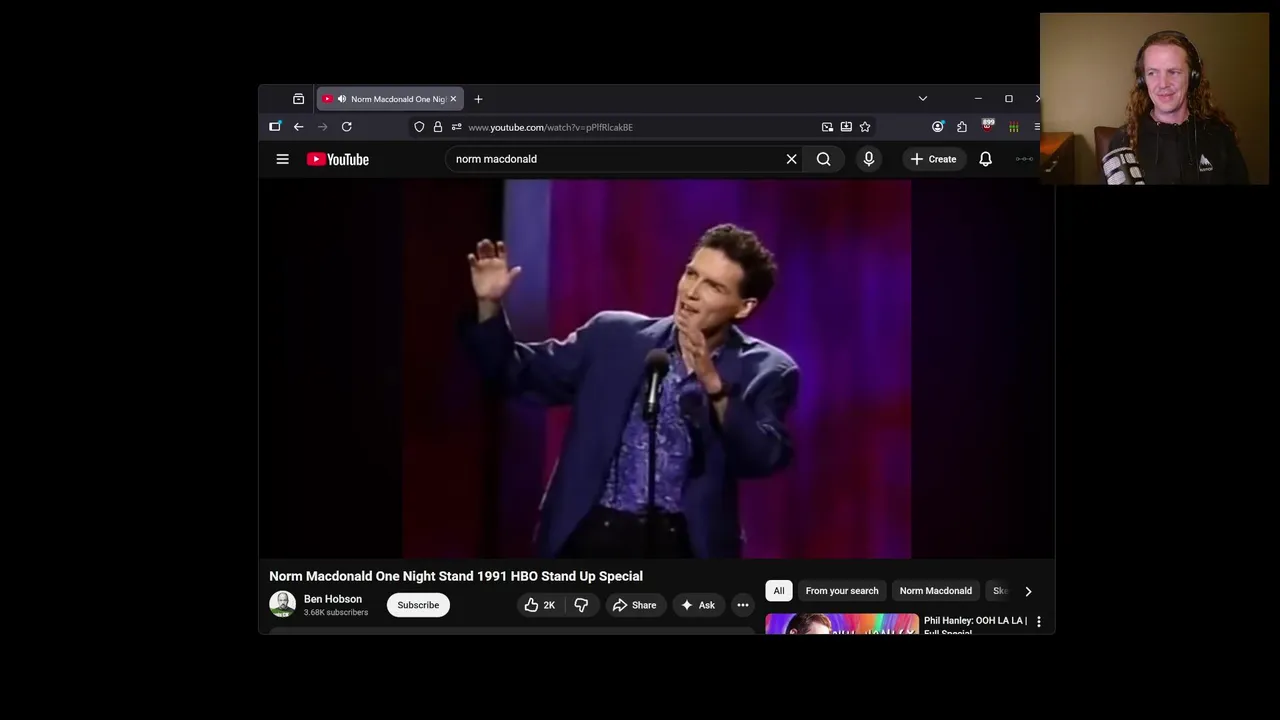Open Ben Hobson channel avatar
1280x720 pixels.
pos(282,604)
